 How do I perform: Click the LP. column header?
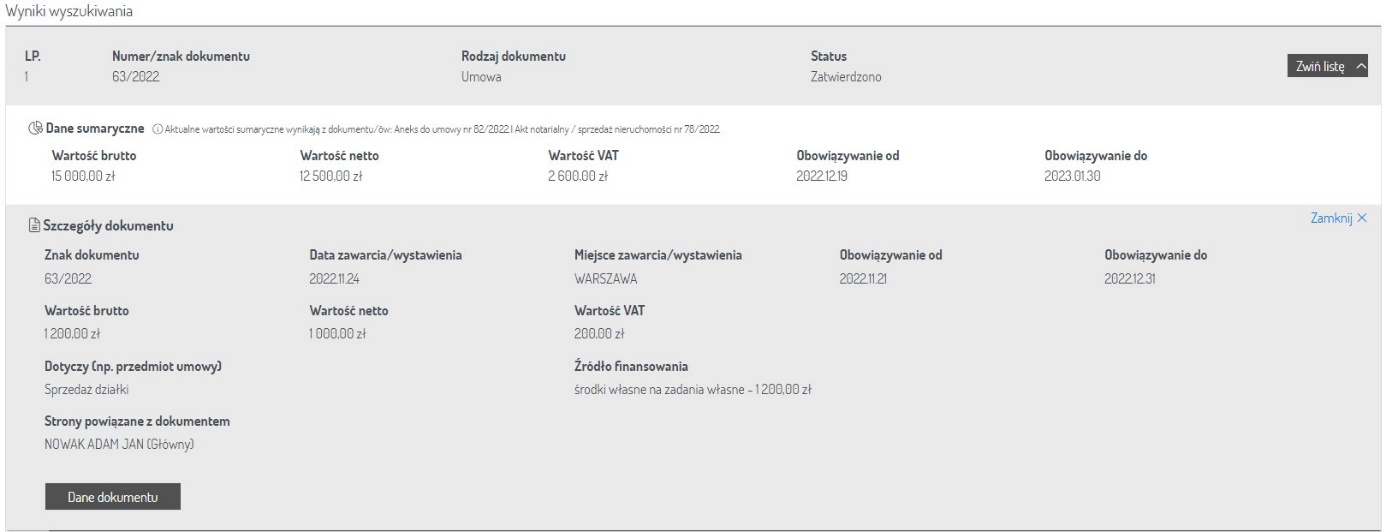pos(31,55)
